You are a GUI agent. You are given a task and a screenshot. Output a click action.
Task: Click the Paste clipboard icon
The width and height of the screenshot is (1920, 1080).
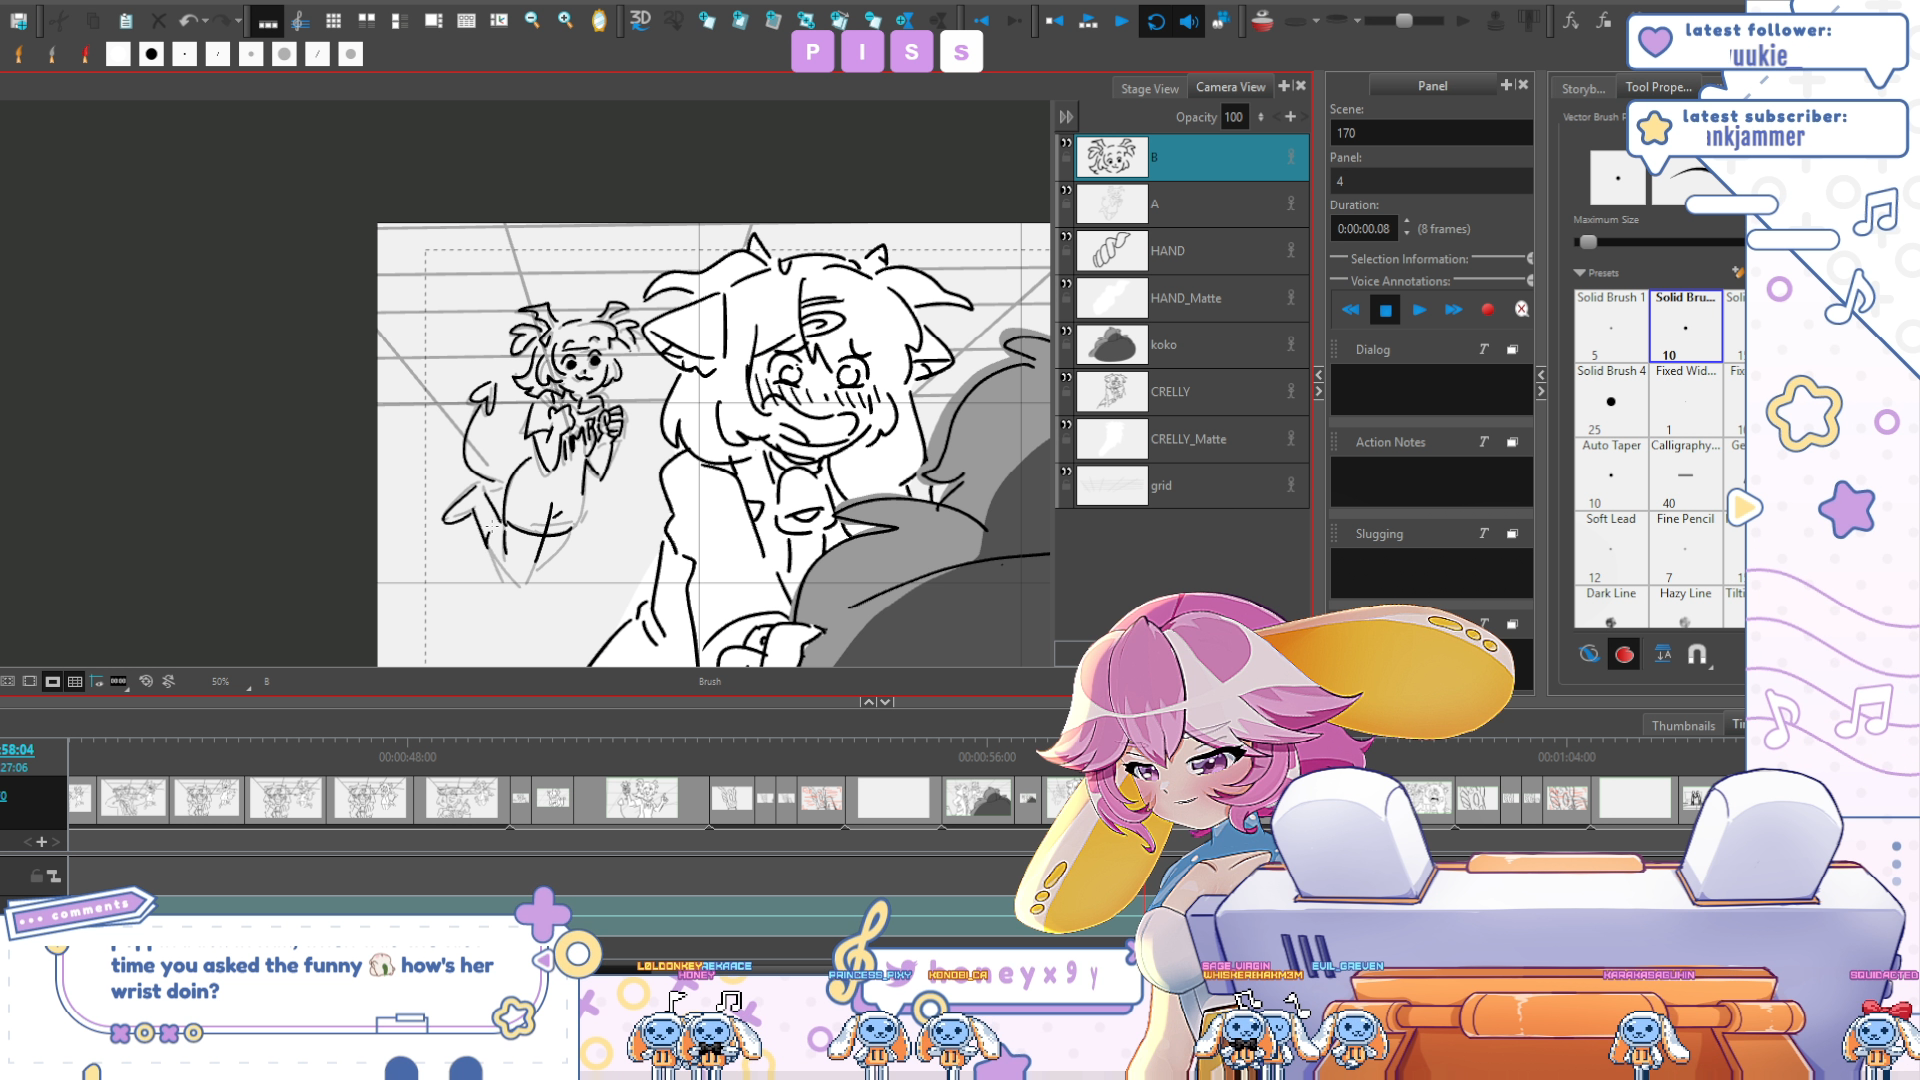pyautogui.click(x=126, y=20)
